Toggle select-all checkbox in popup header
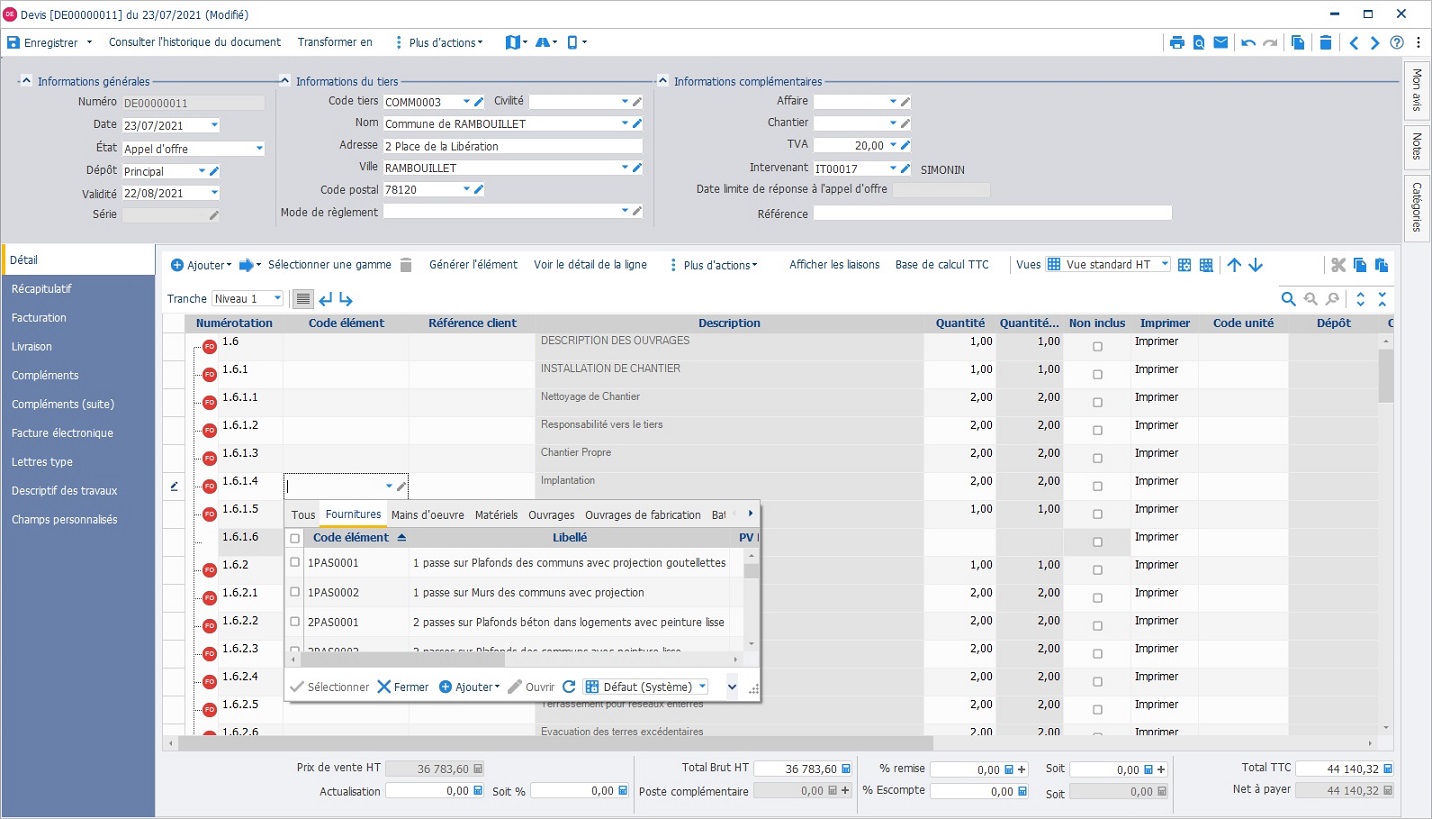This screenshot has width=1432, height=819. tap(295, 538)
